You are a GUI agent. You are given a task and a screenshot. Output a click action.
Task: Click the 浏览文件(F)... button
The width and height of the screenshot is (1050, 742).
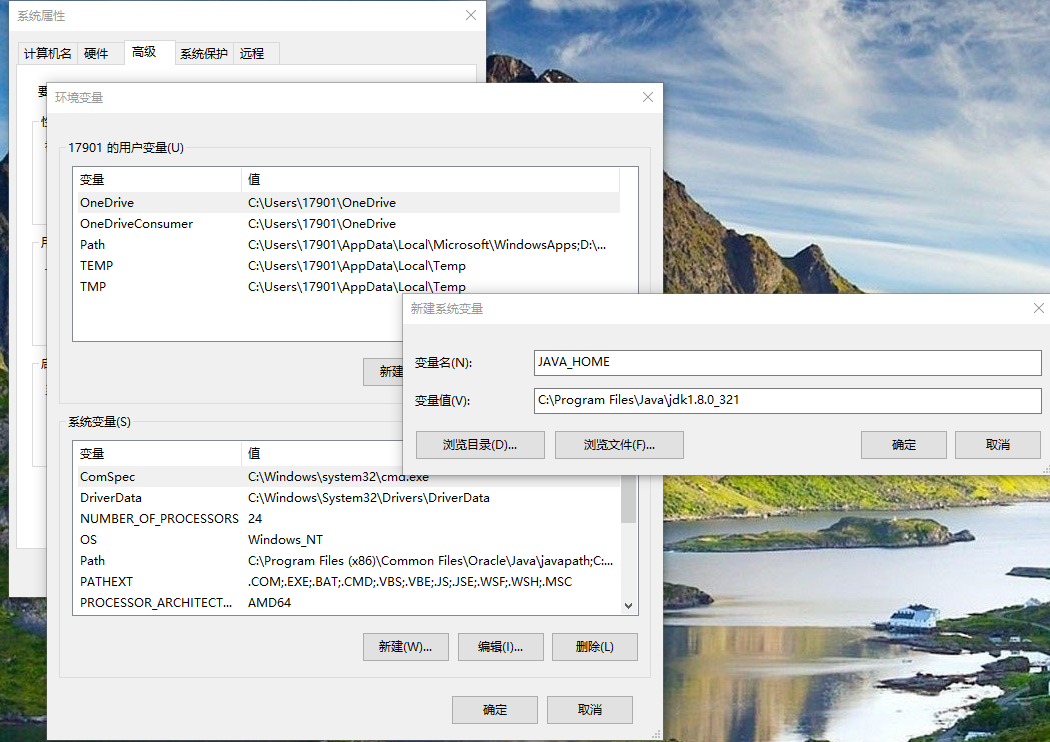pyautogui.click(x=619, y=445)
